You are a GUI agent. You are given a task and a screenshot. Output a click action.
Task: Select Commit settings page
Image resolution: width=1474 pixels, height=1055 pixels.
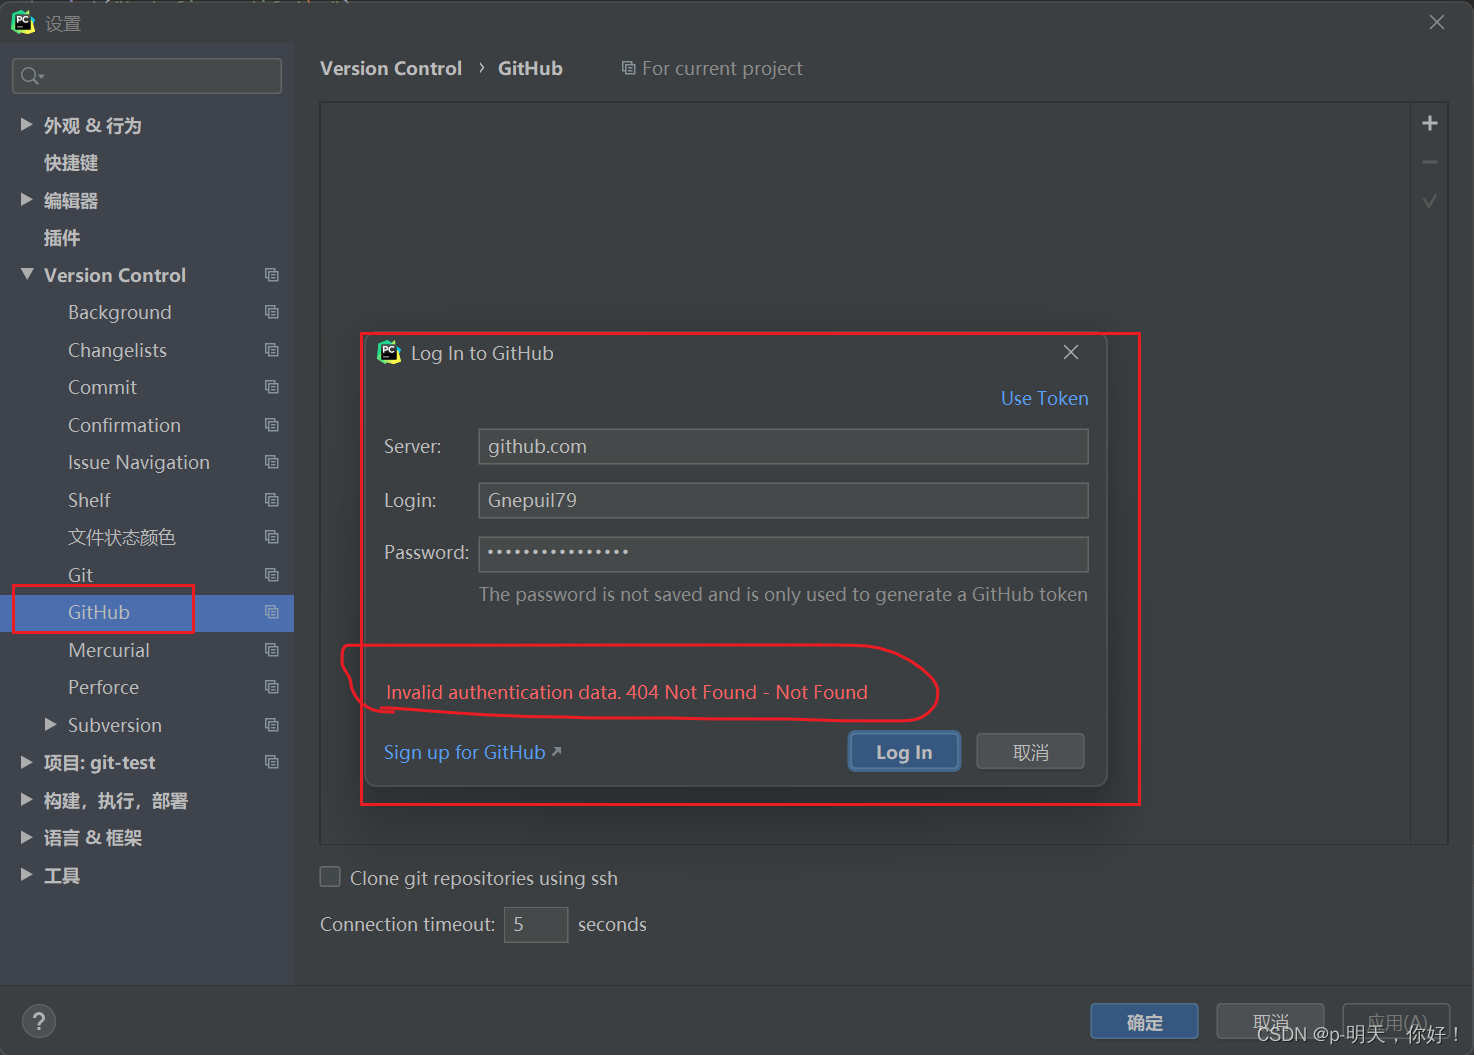[102, 387]
